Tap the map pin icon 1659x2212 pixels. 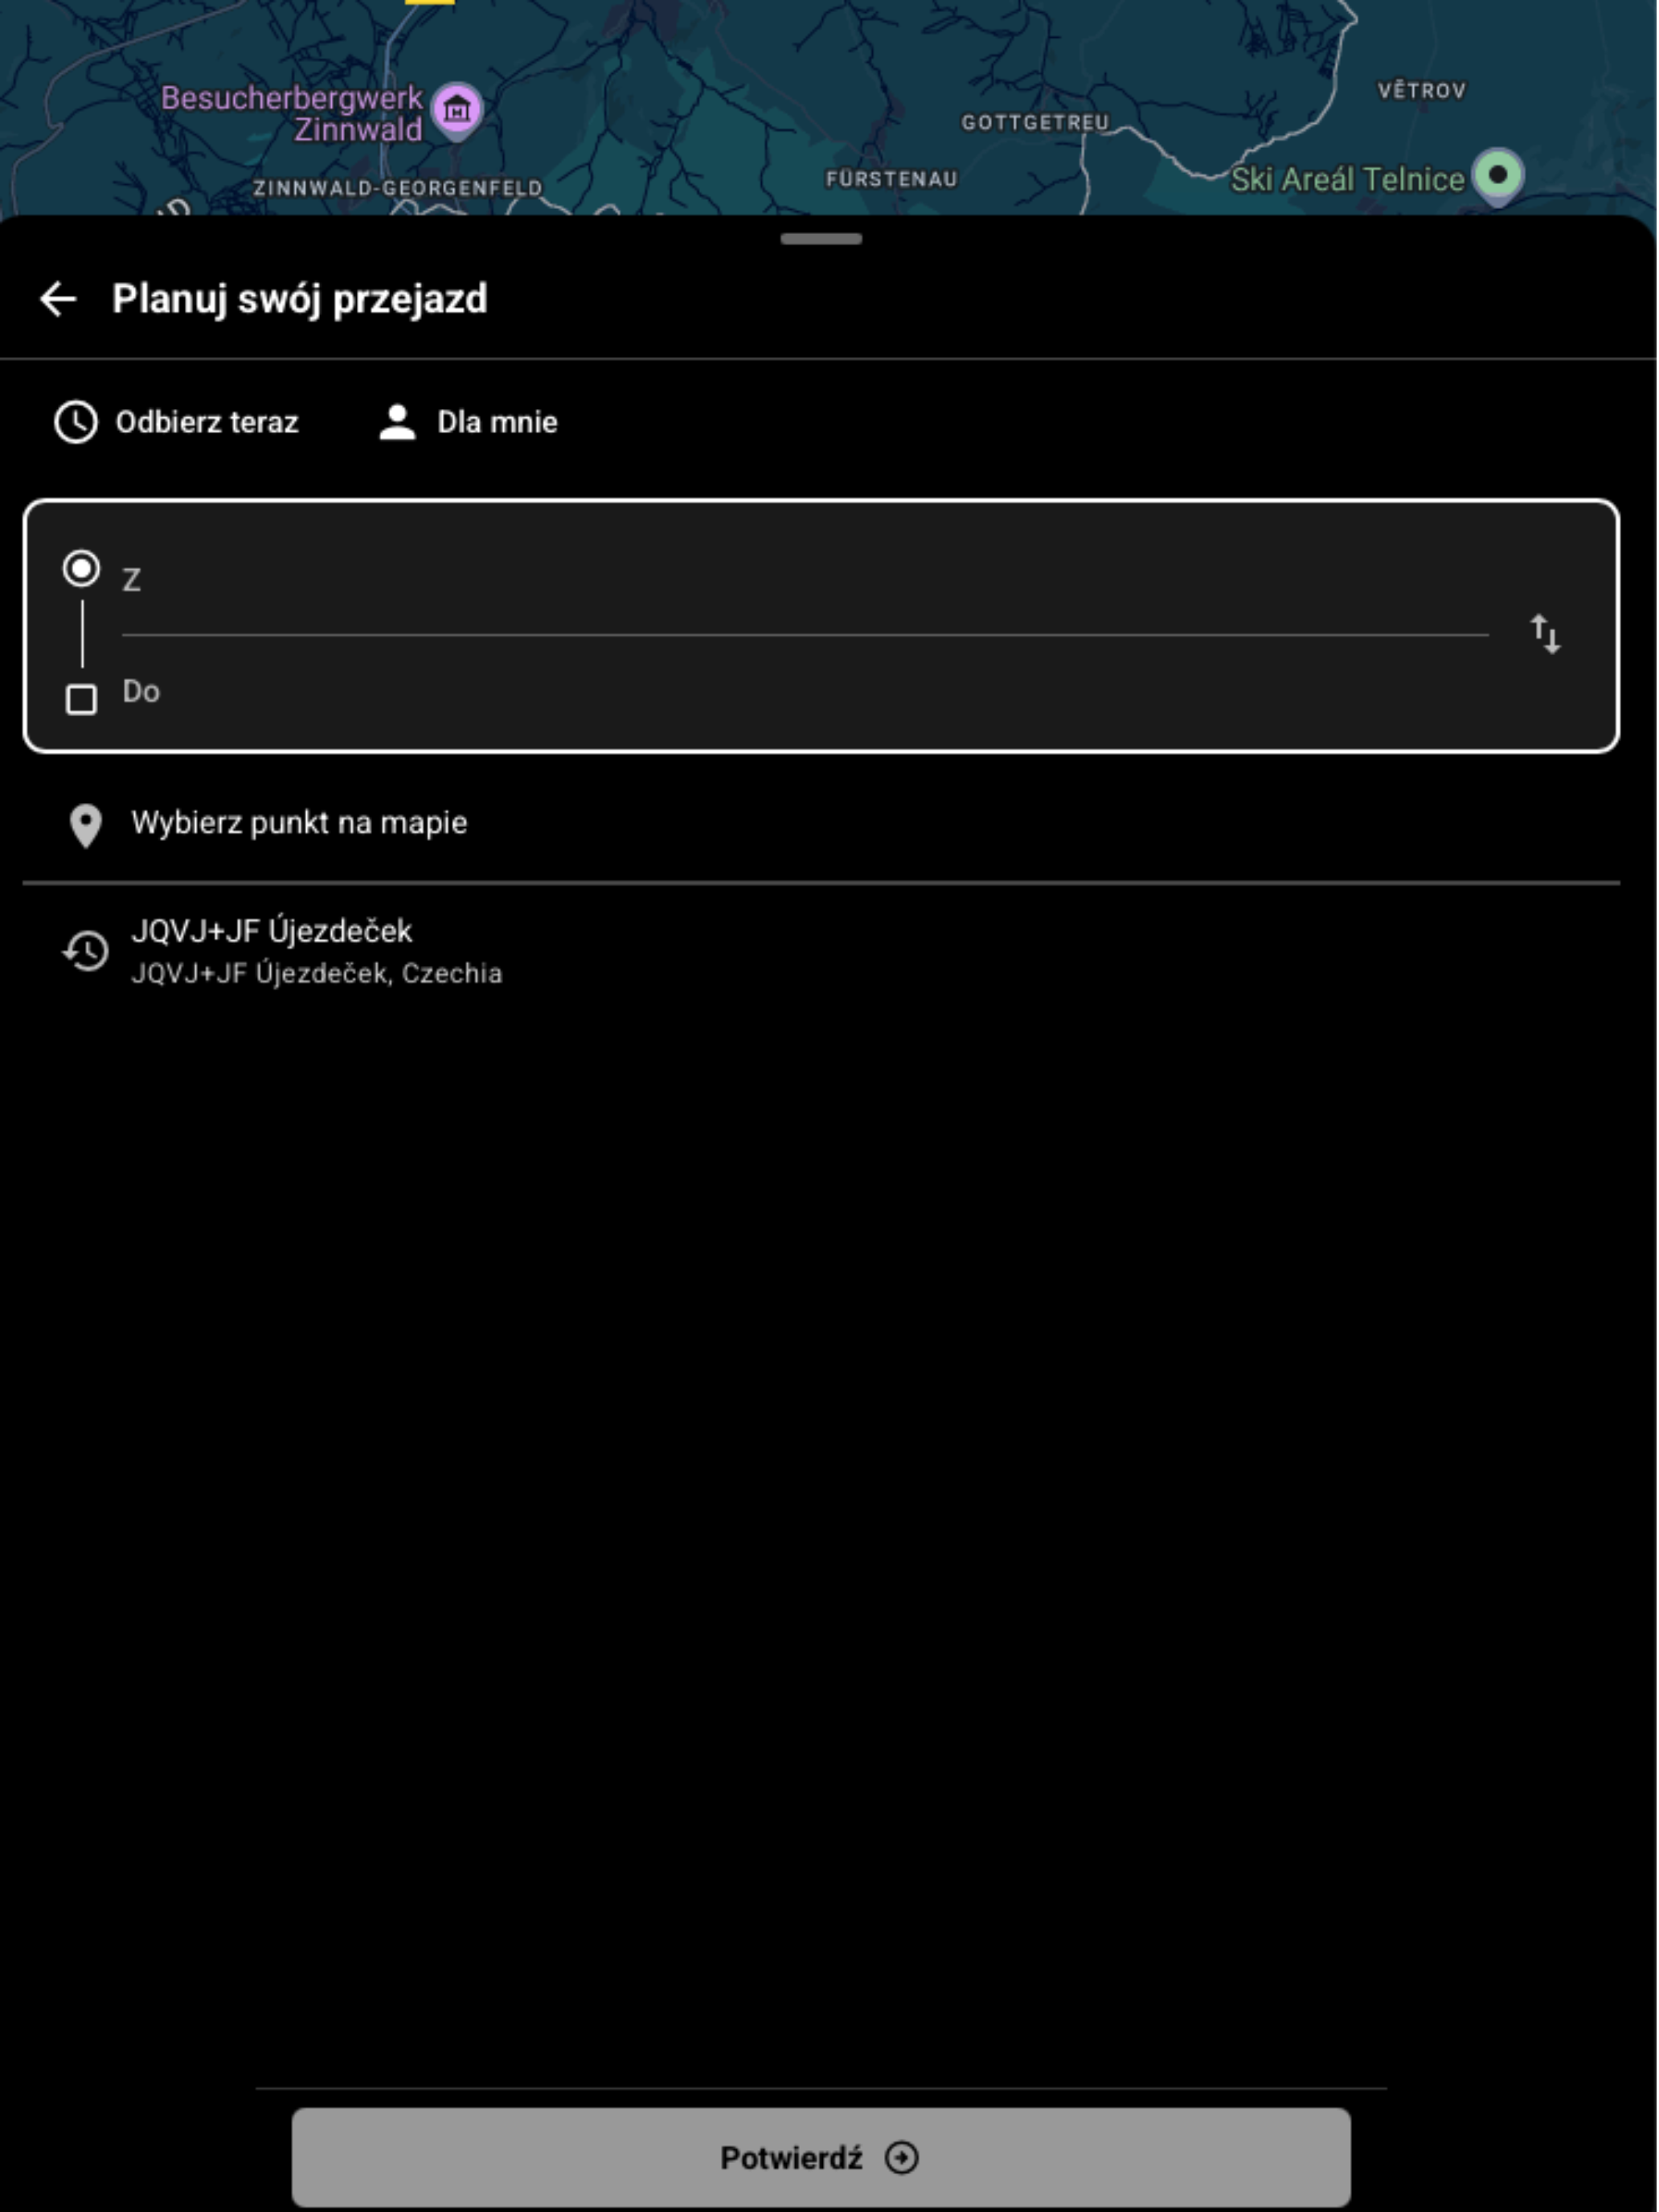point(86,826)
